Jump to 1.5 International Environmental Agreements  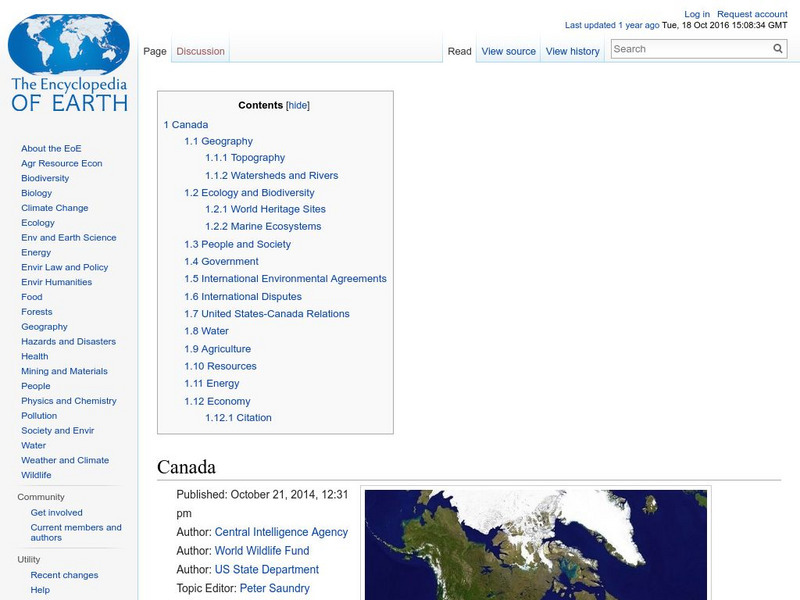285,279
